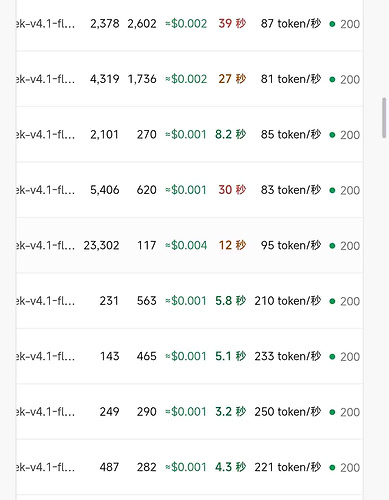This screenshot has width=389, height=500.
Task: Click the green status dot beside 221 token/秒
Action: (332, 467)
